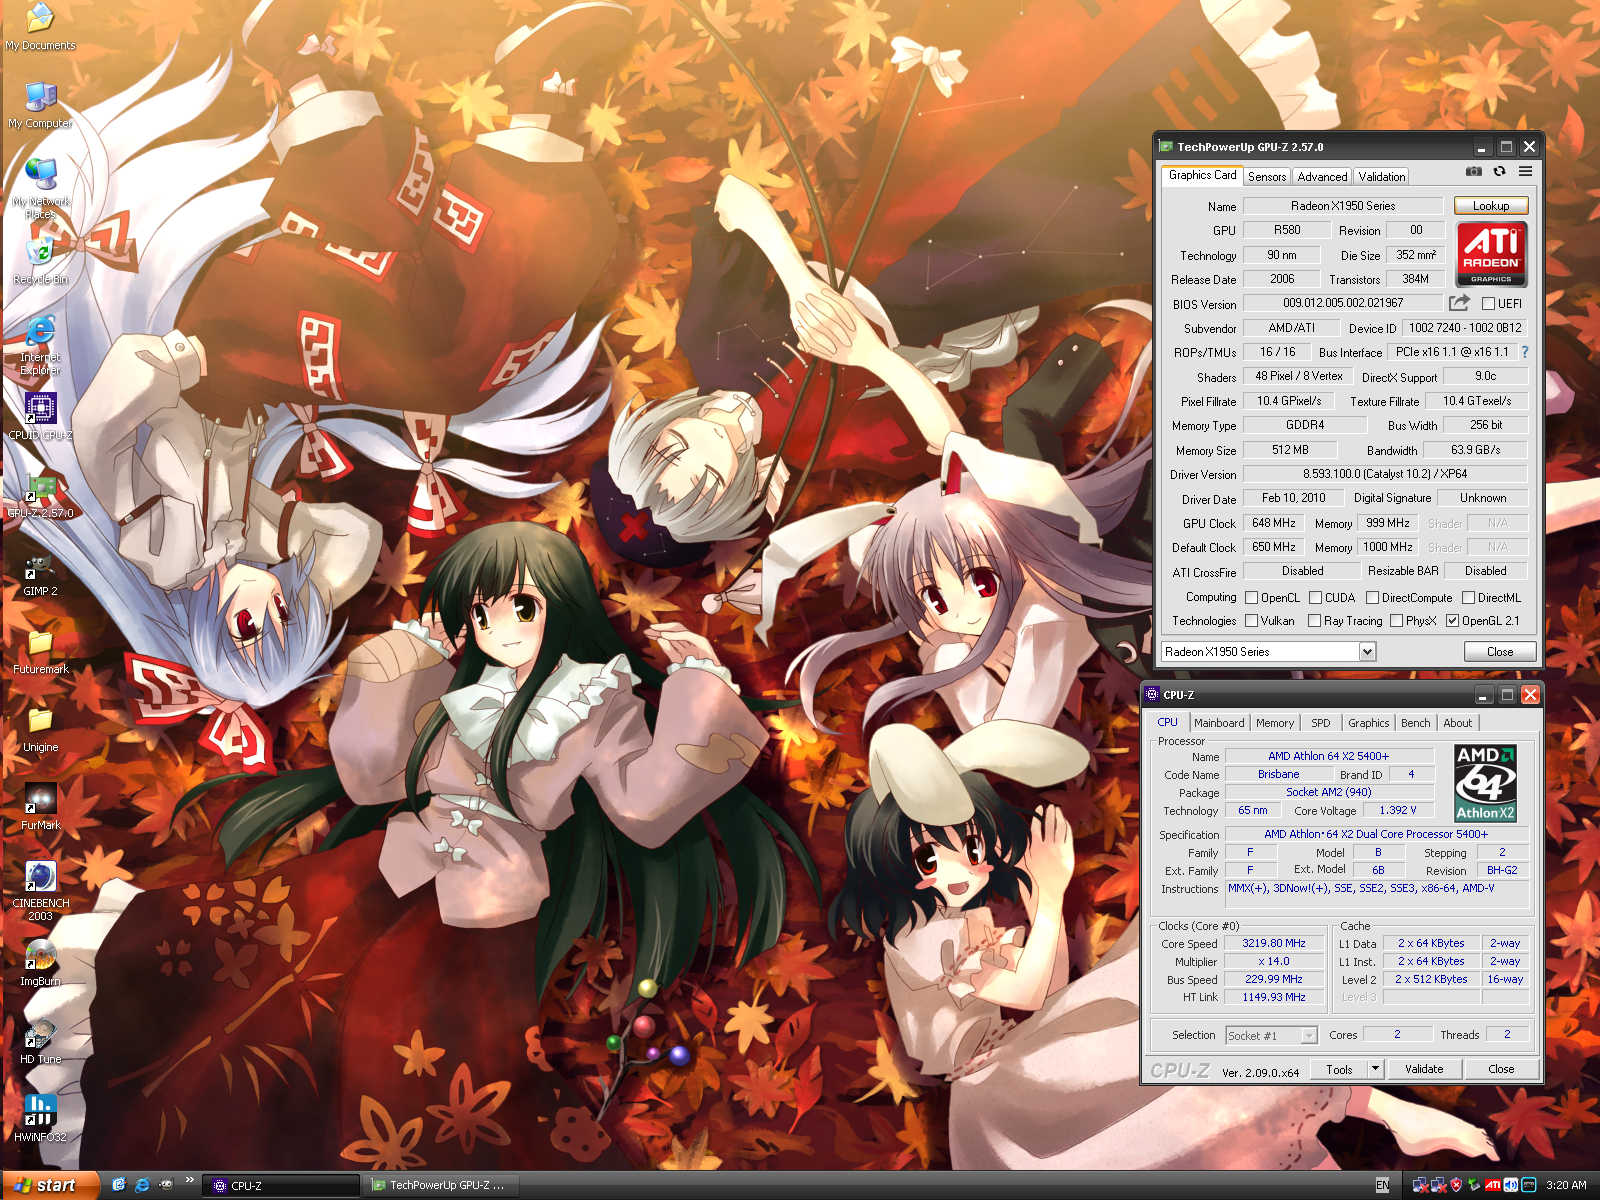Switch to the CPU-Z Graphics tab
The width and height of the screenshot is (1600, 1200).
[x=1368, y=723]
